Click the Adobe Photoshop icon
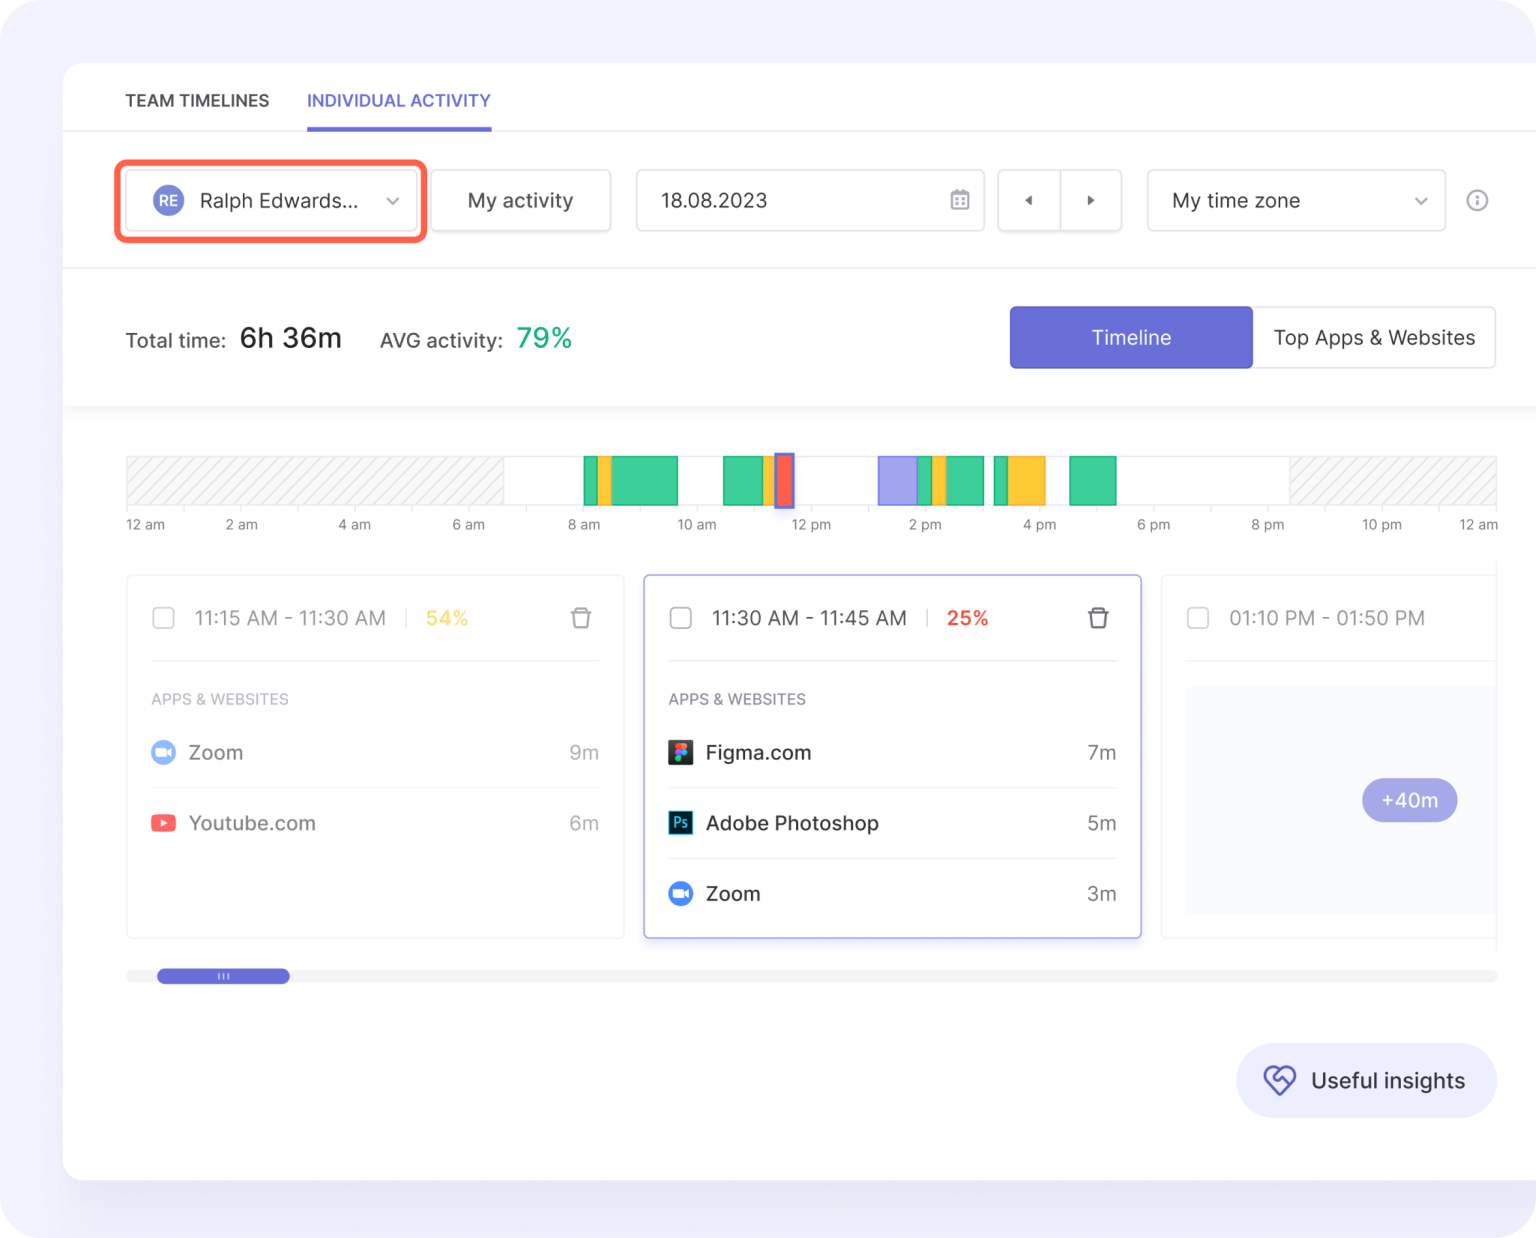The height and width of the screenshot is (1238, 1536). click(680, 823)
